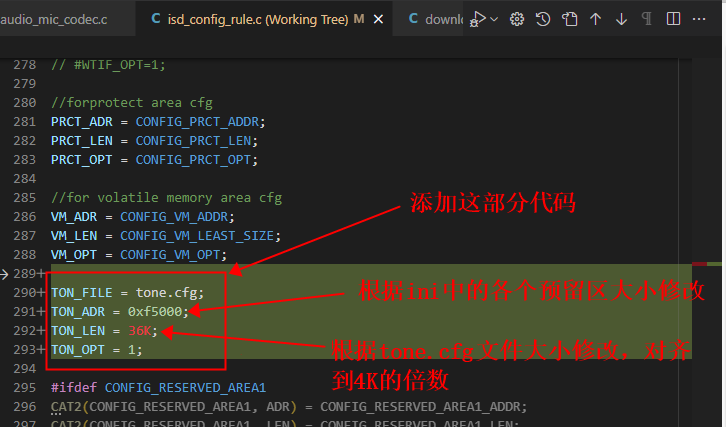Click CONFIG_VM_OPT macro on line 288
The height and width of the screenshot is (427, 726).
tap(170, 255)
